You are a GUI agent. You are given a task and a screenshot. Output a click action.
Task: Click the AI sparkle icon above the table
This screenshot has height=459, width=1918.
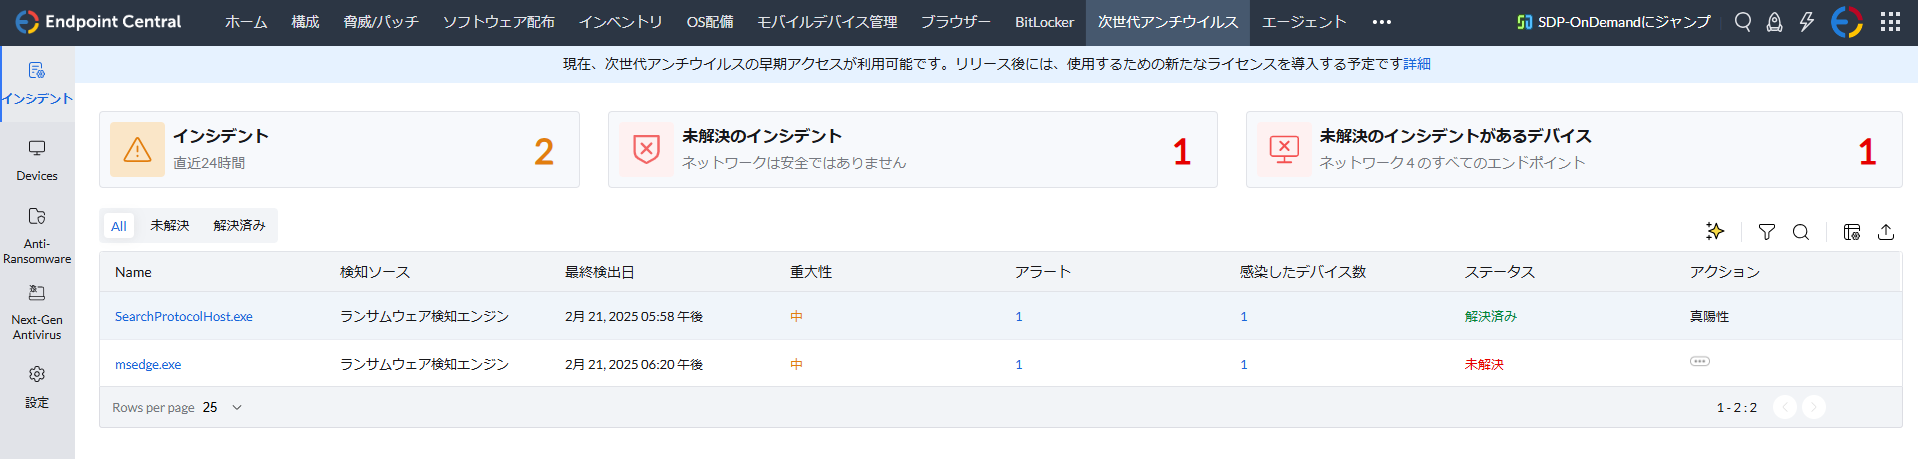pyautogui.click(x=1715, y=232)
